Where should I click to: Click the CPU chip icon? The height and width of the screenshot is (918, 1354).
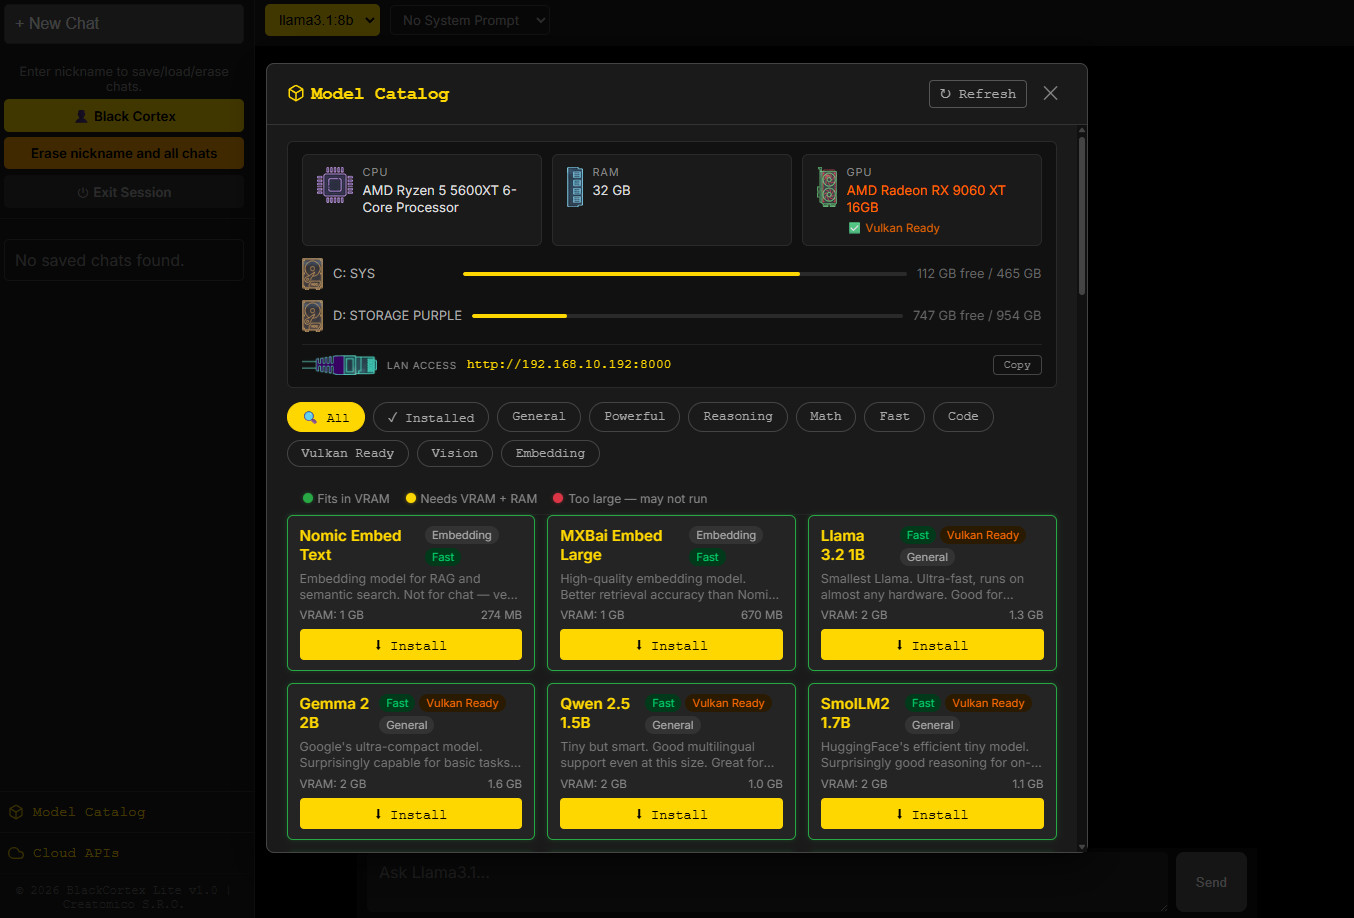pyautogui.click(x=335, y=185)
